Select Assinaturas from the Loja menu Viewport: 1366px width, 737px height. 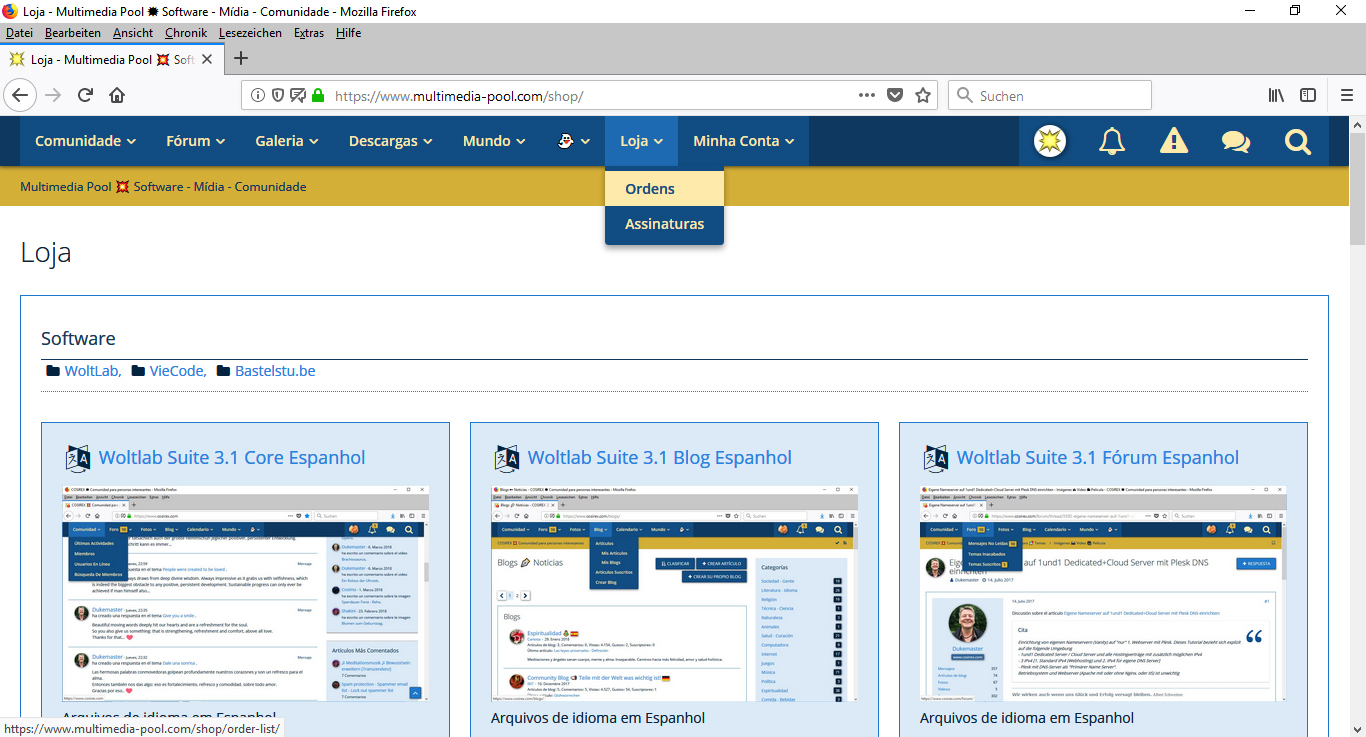(664, 224)
